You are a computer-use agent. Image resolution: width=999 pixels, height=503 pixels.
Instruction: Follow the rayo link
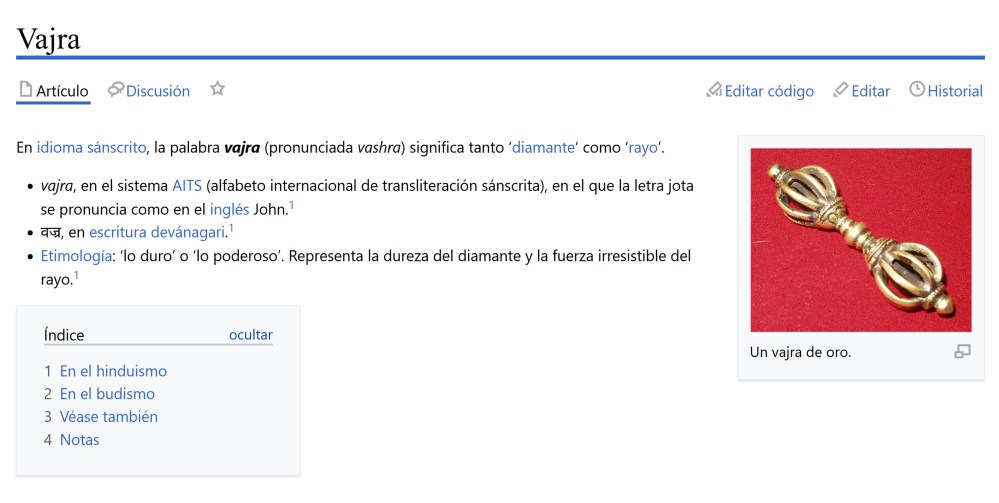tap(643, 148)
